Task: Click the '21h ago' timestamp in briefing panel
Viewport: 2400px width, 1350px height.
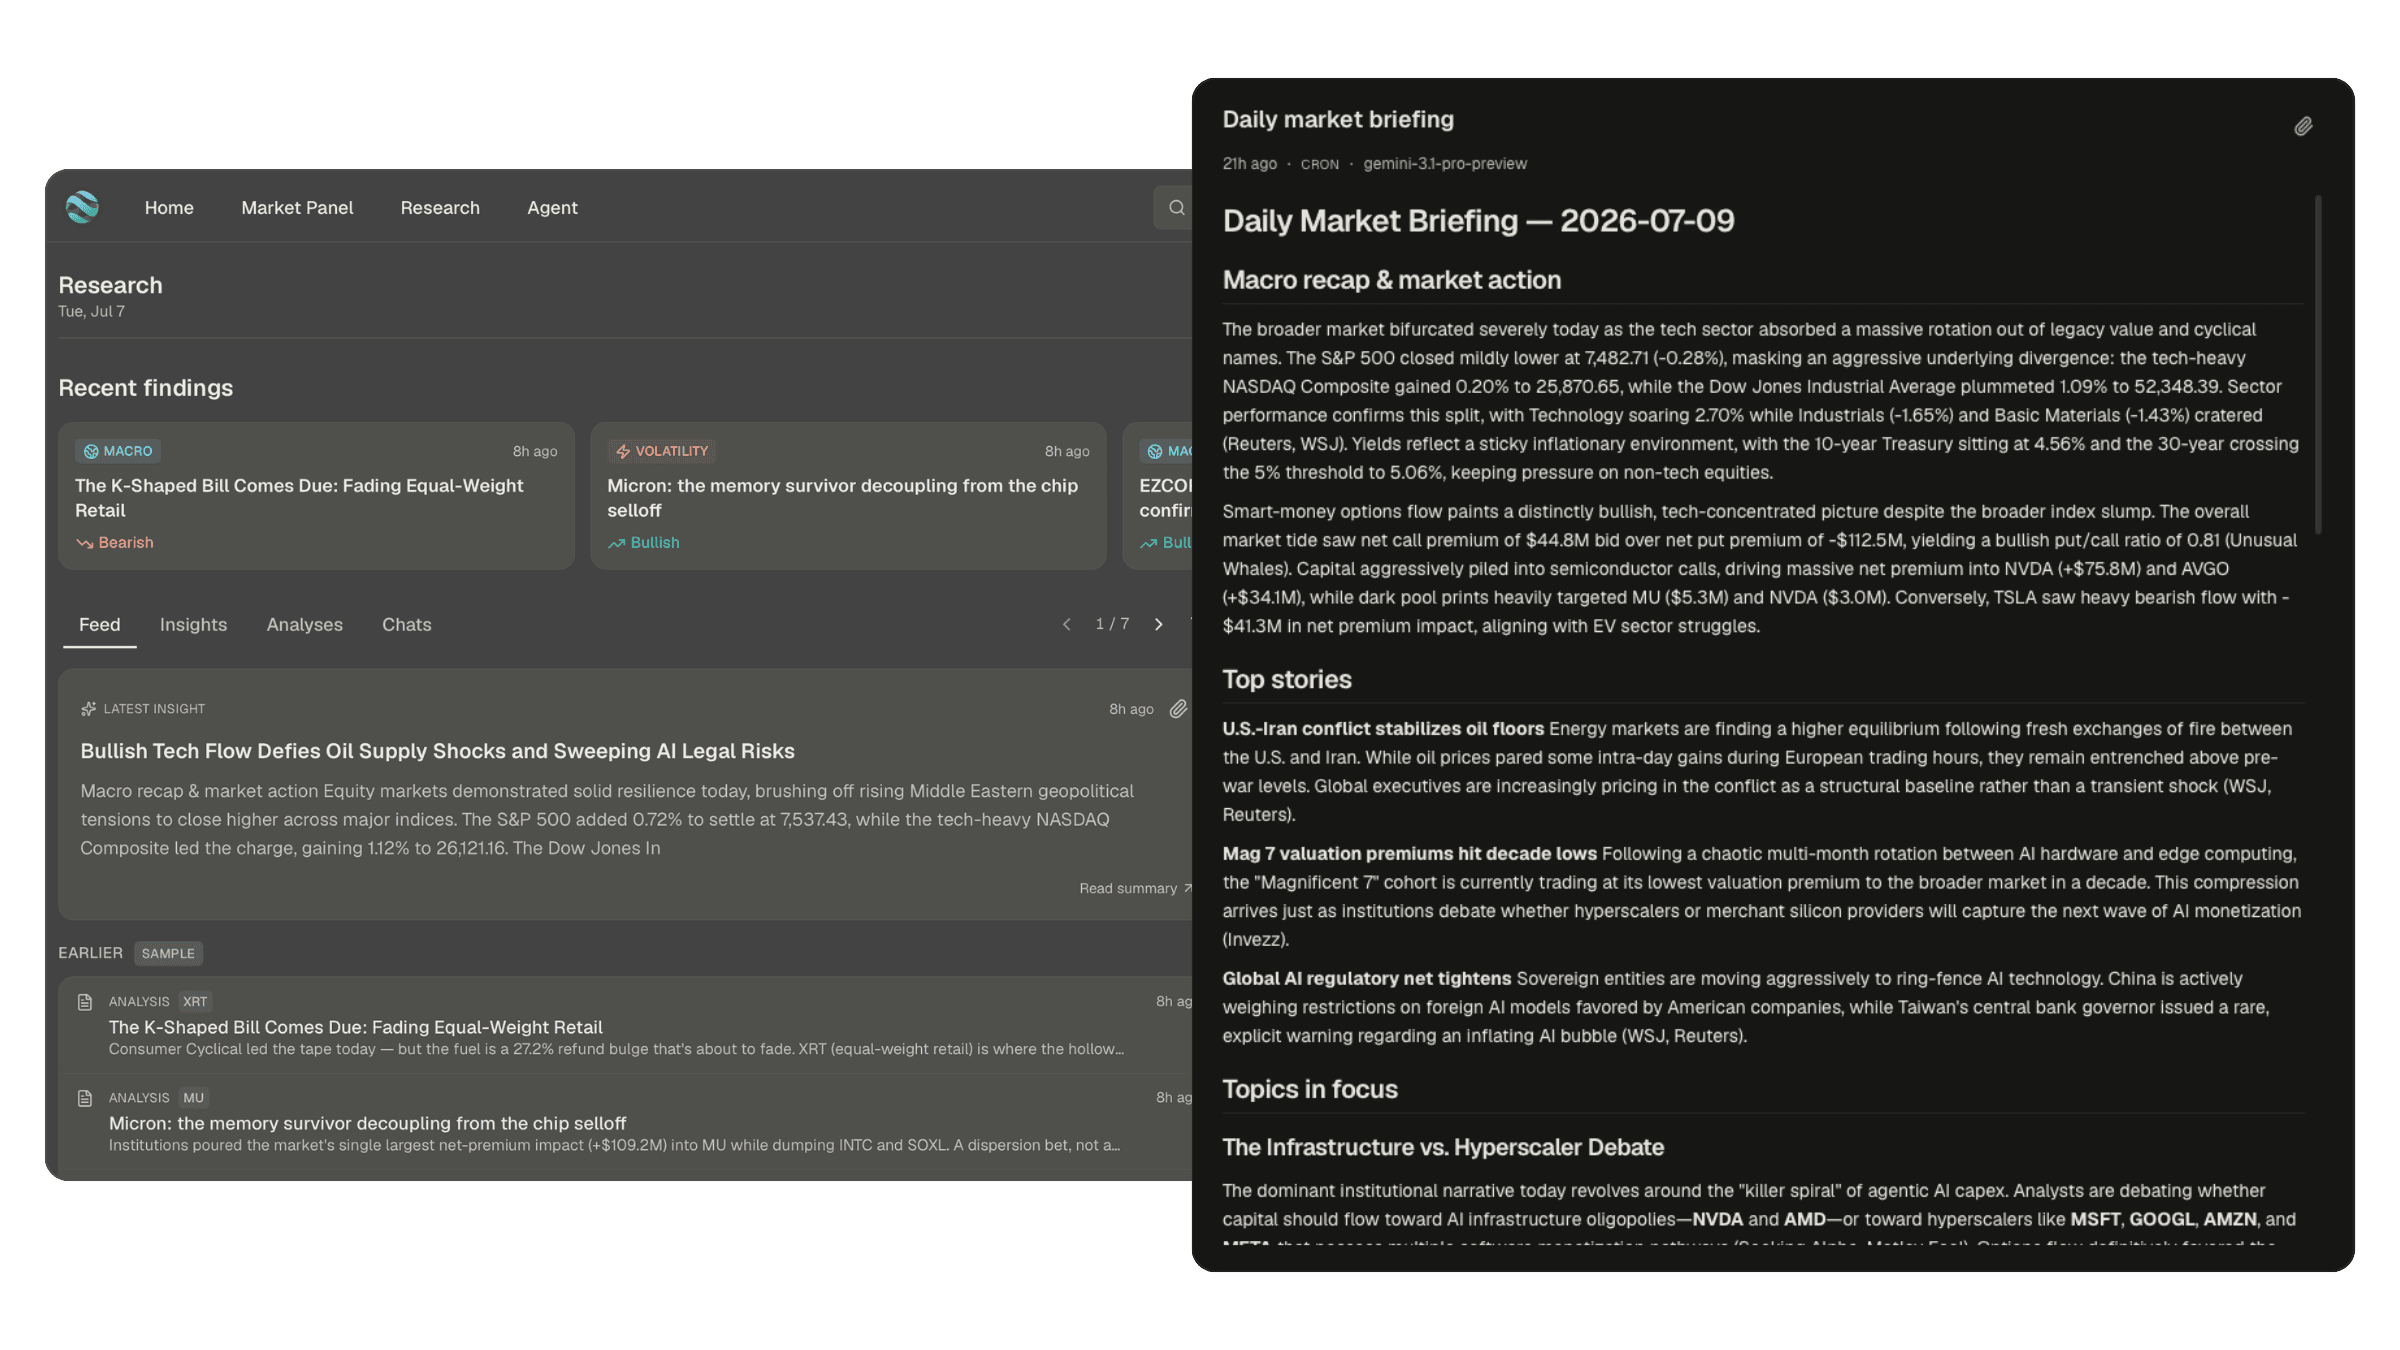Action: (1249, 163)
